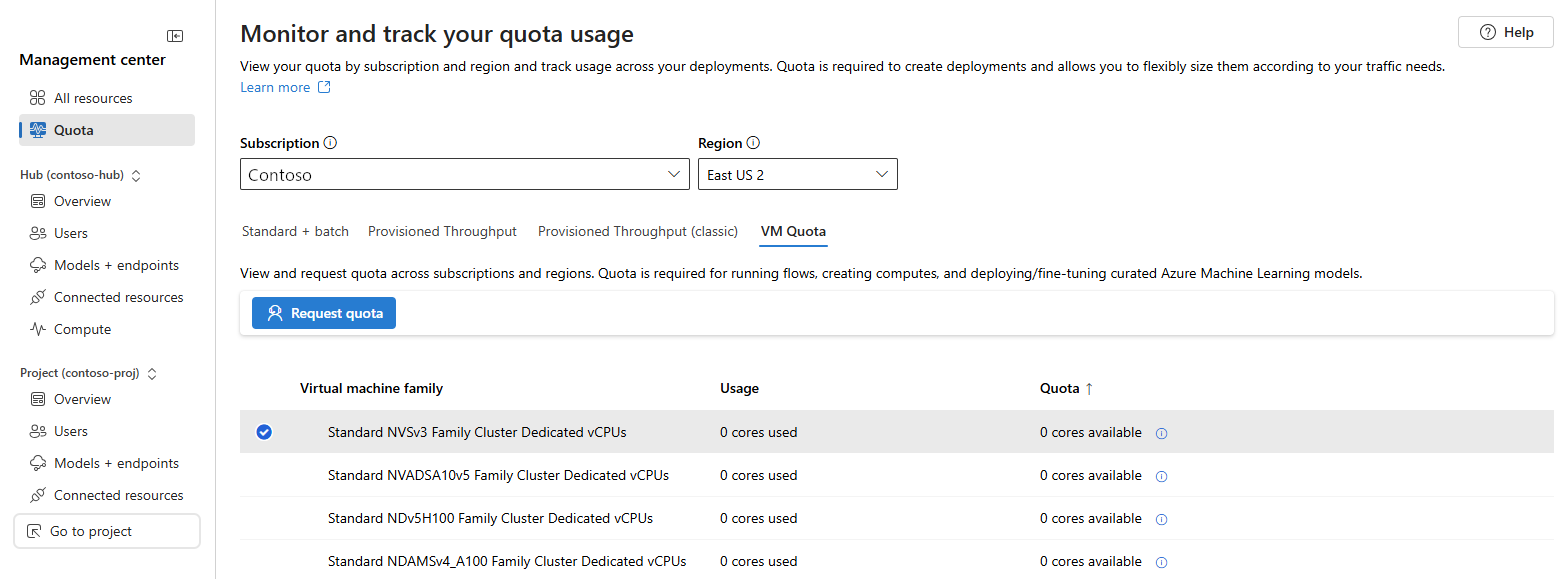
Task: Switch to the Provisioned Throughput tab
Action: coord(442,231)
